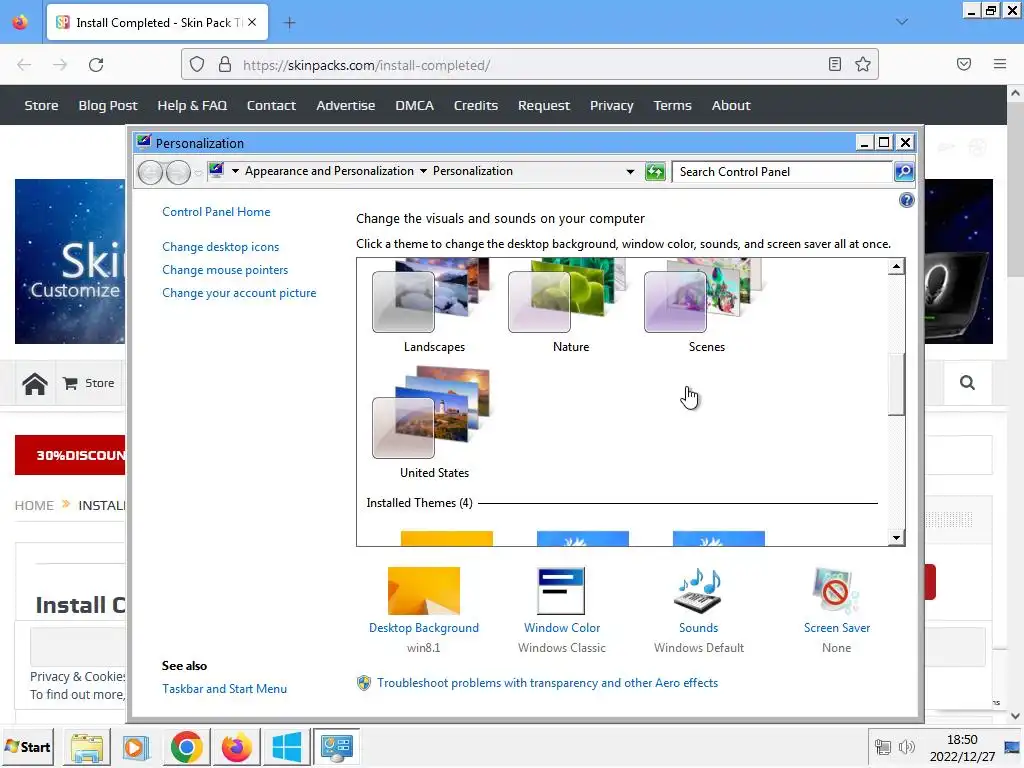
Task: Click the Firefox tracking protection shield icon
Action: 197,64
